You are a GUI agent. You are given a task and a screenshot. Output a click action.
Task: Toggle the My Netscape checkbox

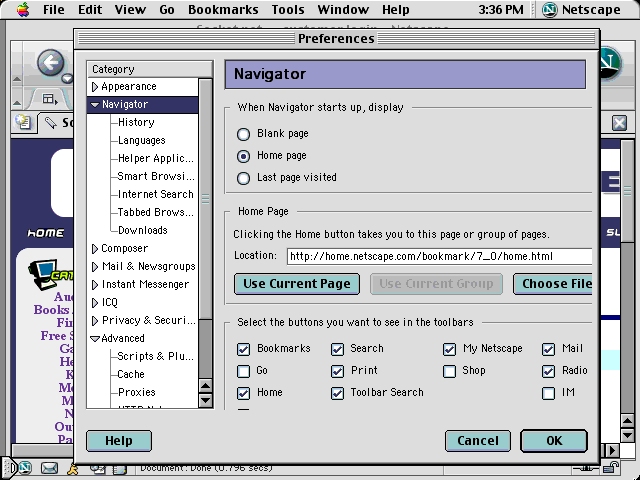pyautogui.click(x=449, y=349)
